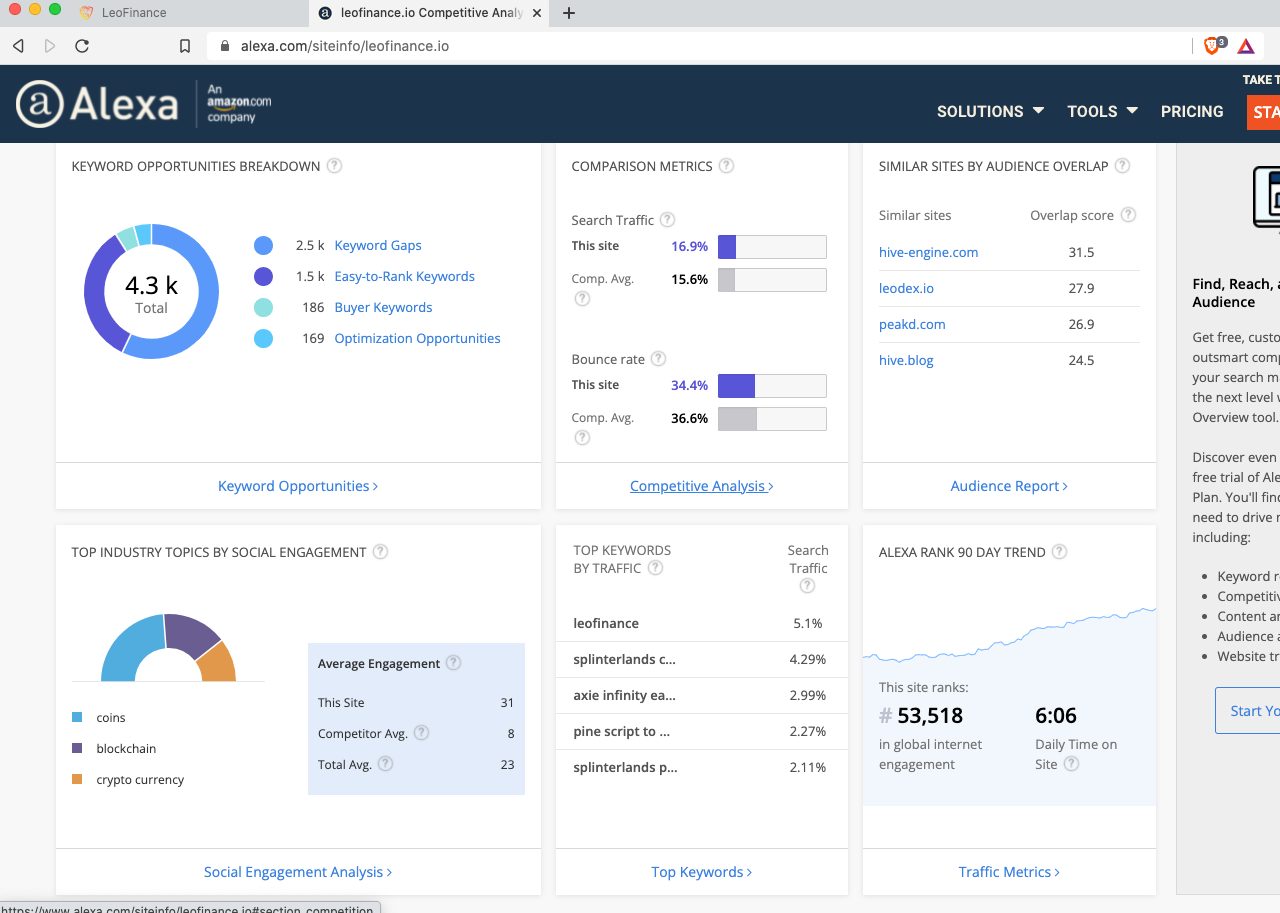Viewport: 1280px width, 913px height.
Task: Select the leofinance.io Competitive Analysis tab
Action: [430, 13]
